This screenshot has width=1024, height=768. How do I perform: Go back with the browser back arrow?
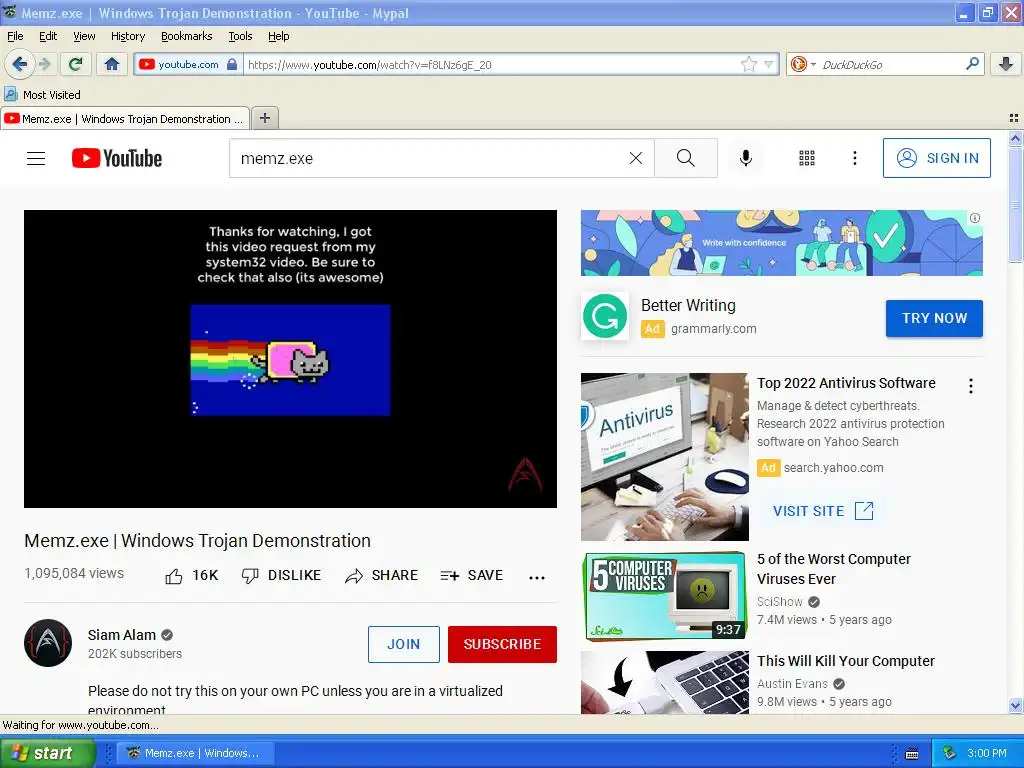coord(19,64)
